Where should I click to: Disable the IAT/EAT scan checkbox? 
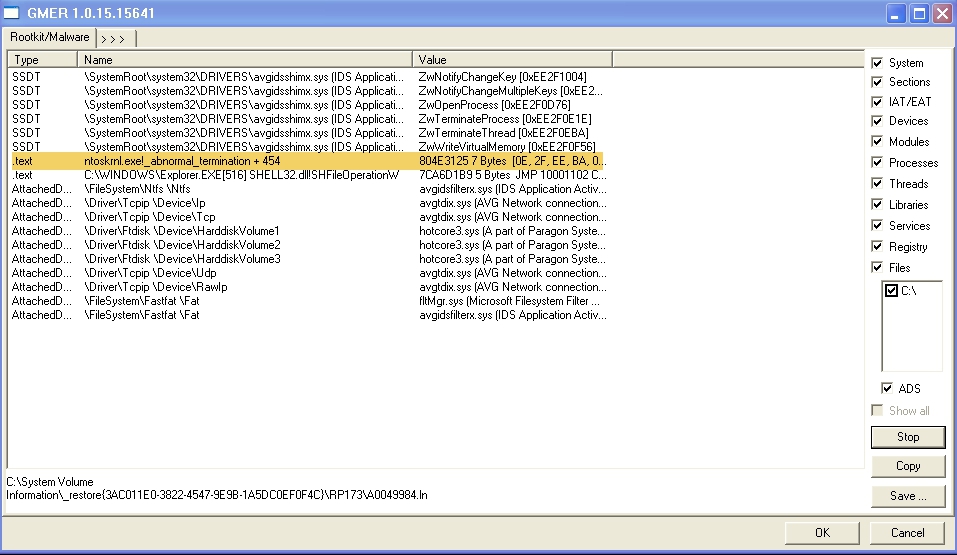(x=877, y=102)
